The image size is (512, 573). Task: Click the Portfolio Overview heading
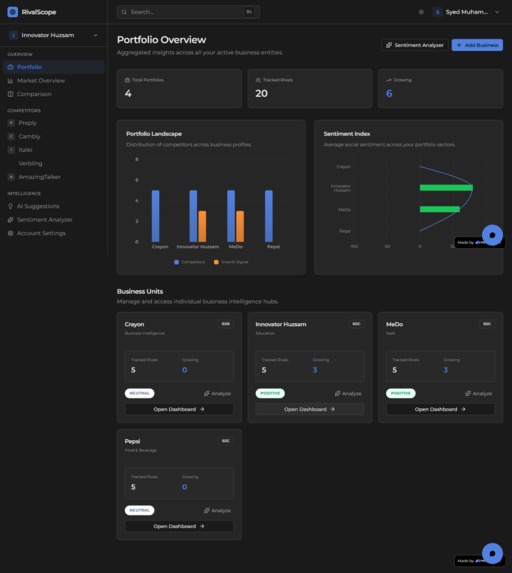[162, 40]
